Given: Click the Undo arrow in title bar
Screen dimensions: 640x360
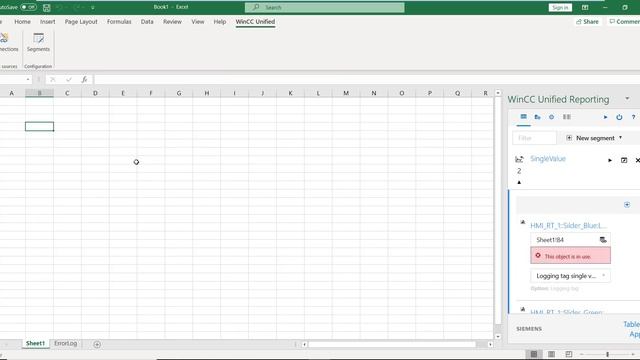Looking at the screenshot, I should (x=59, y=7).
